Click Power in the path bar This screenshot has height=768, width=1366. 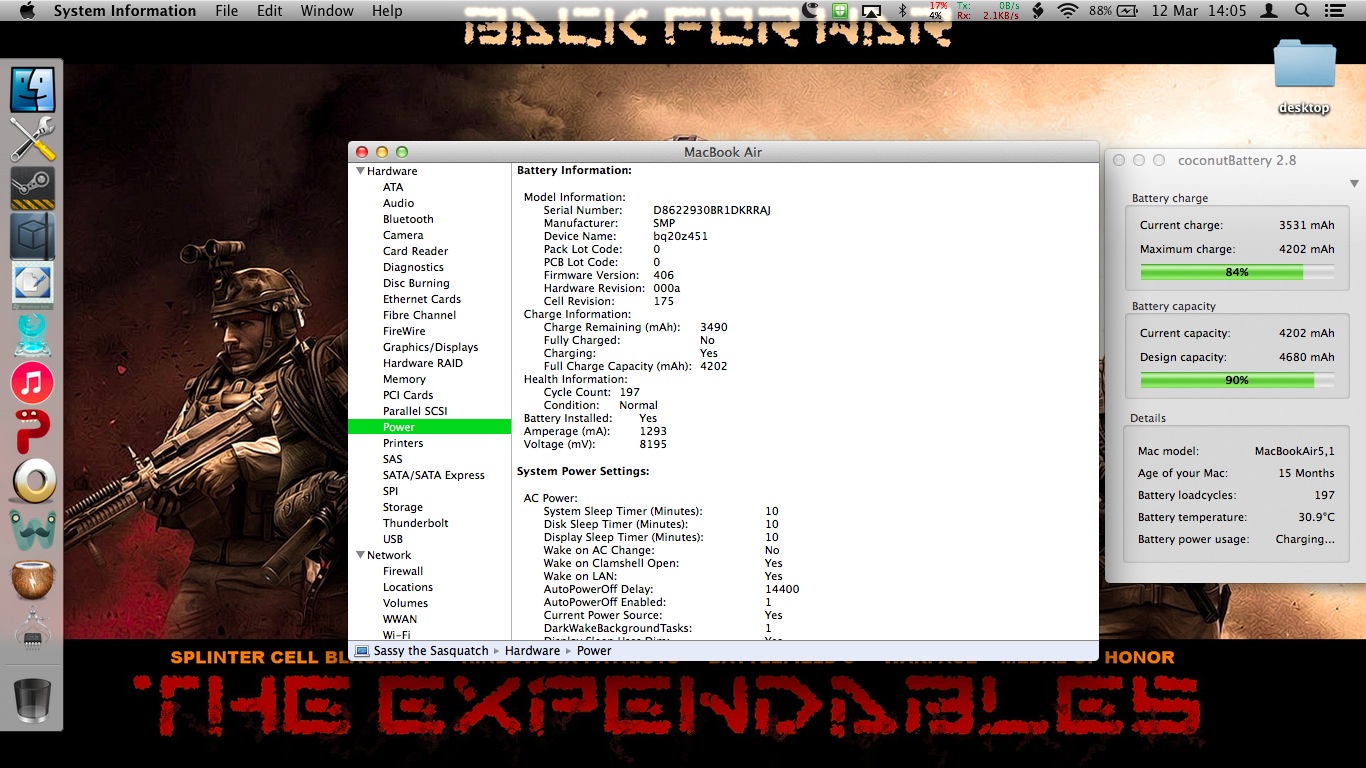click(594, 650)
